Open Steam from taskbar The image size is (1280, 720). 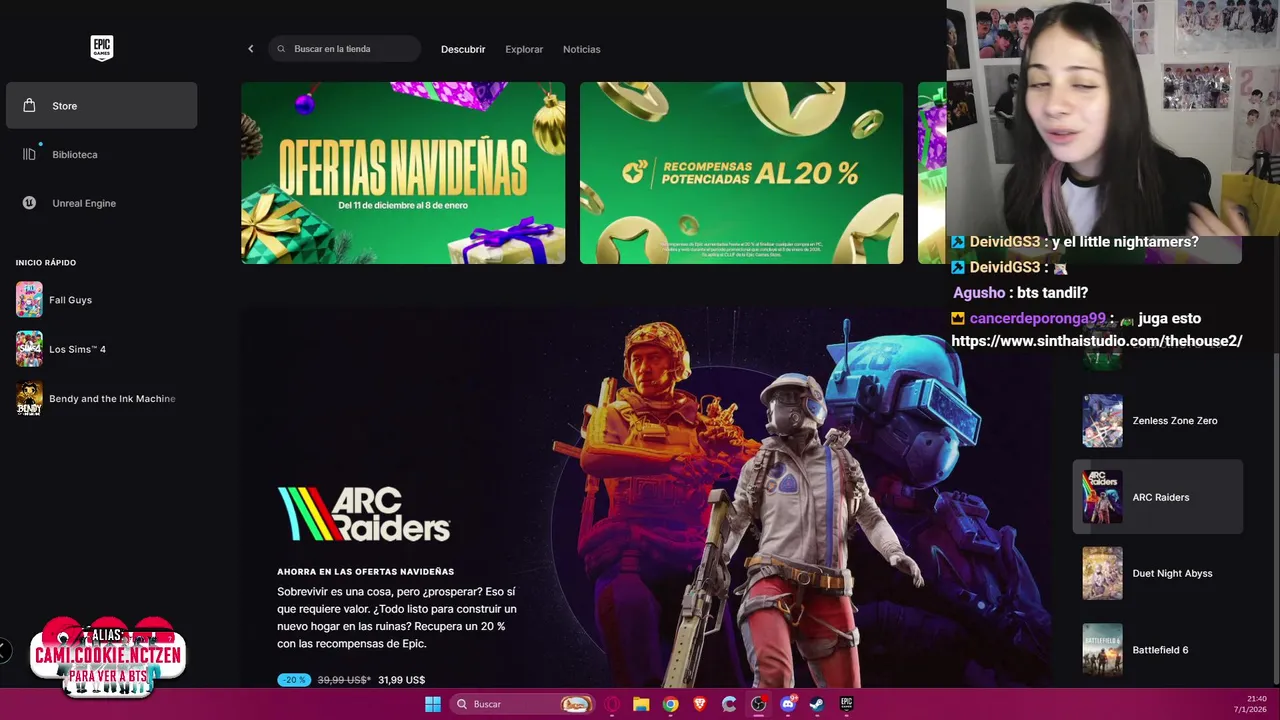point(817,704)
